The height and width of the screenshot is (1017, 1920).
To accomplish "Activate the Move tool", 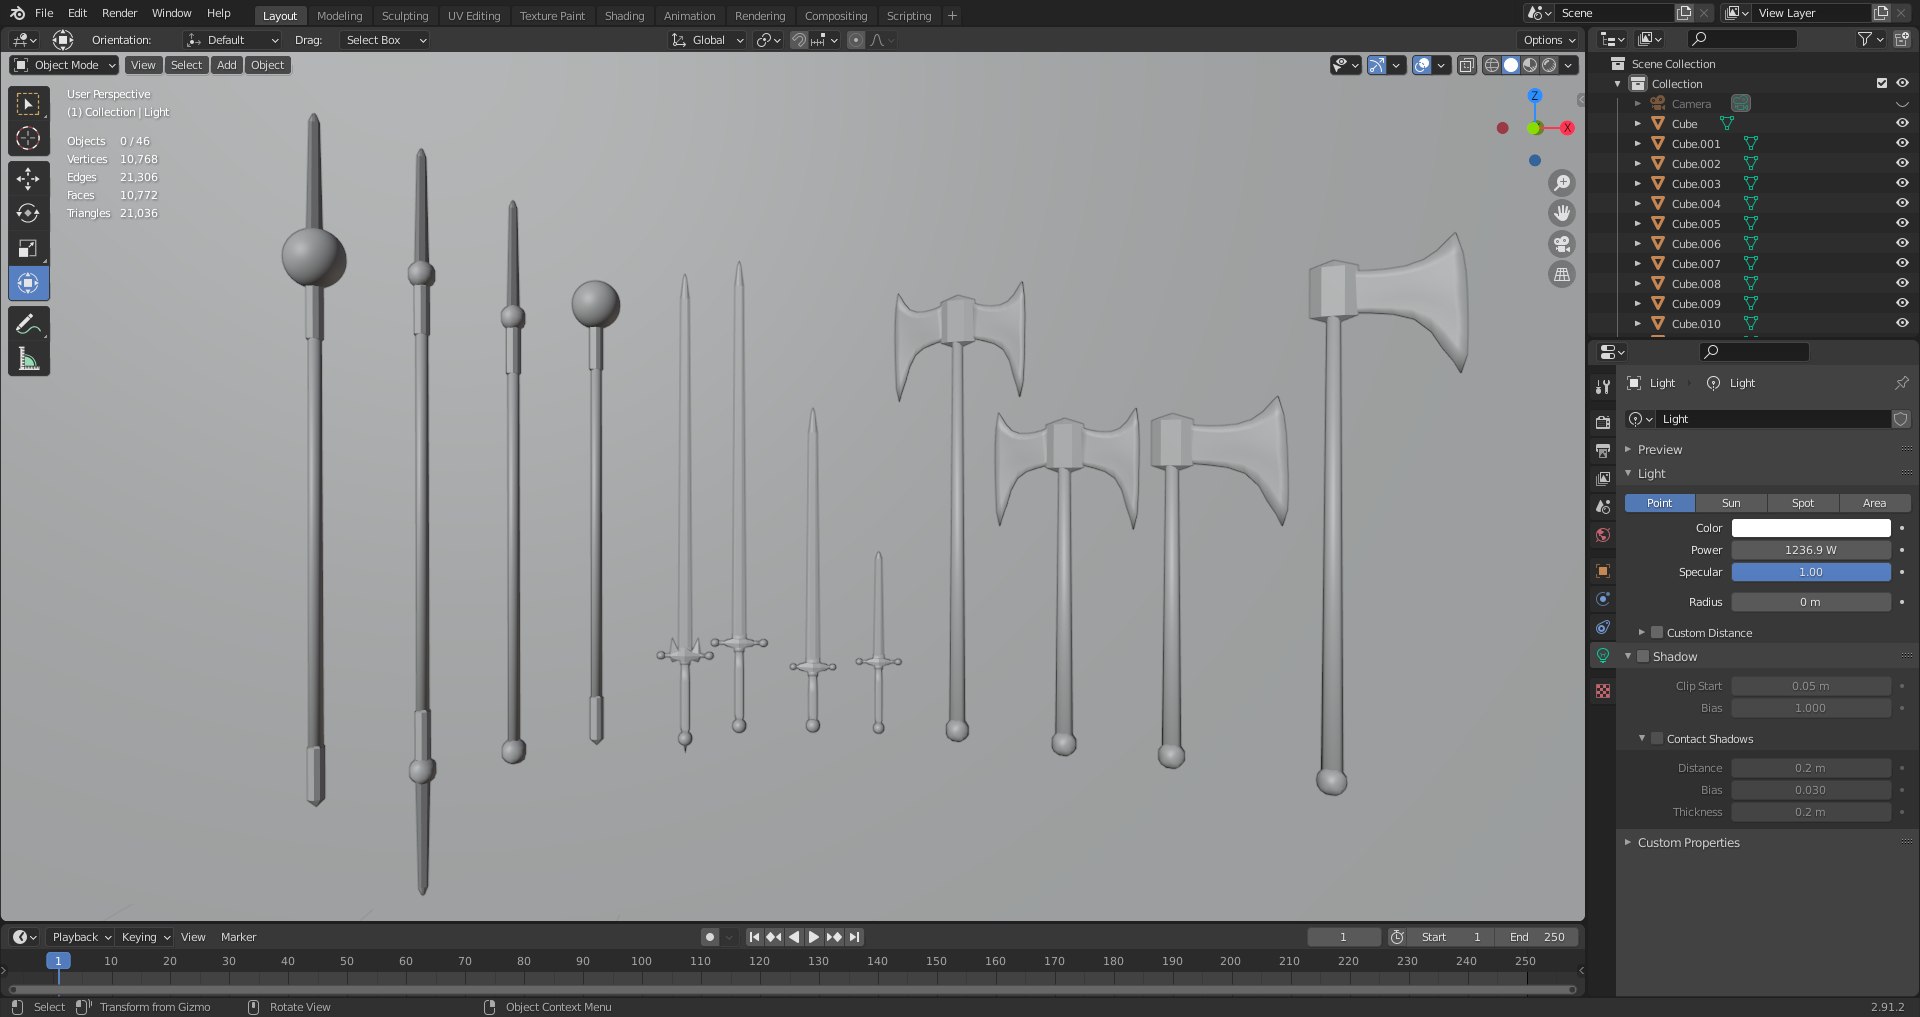I will (x=29, y=178).
